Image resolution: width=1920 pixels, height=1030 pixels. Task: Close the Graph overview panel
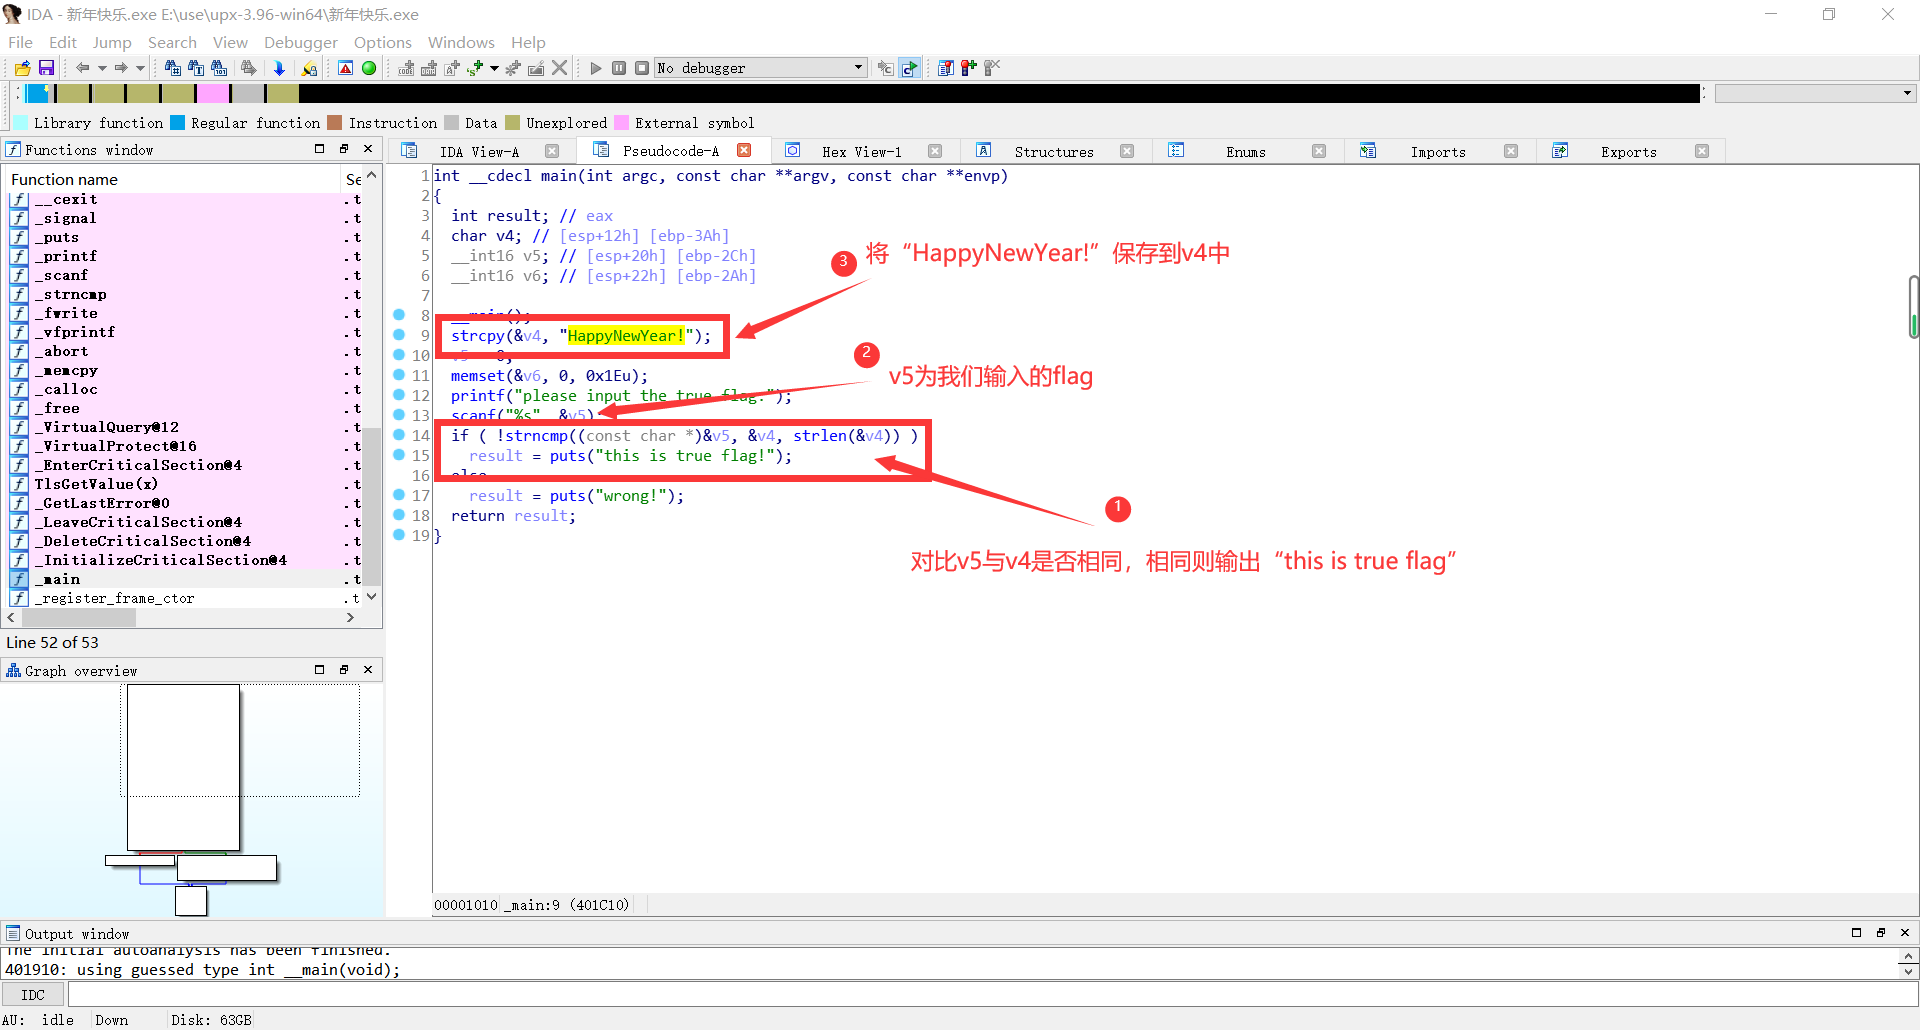[x=368, y=670]
